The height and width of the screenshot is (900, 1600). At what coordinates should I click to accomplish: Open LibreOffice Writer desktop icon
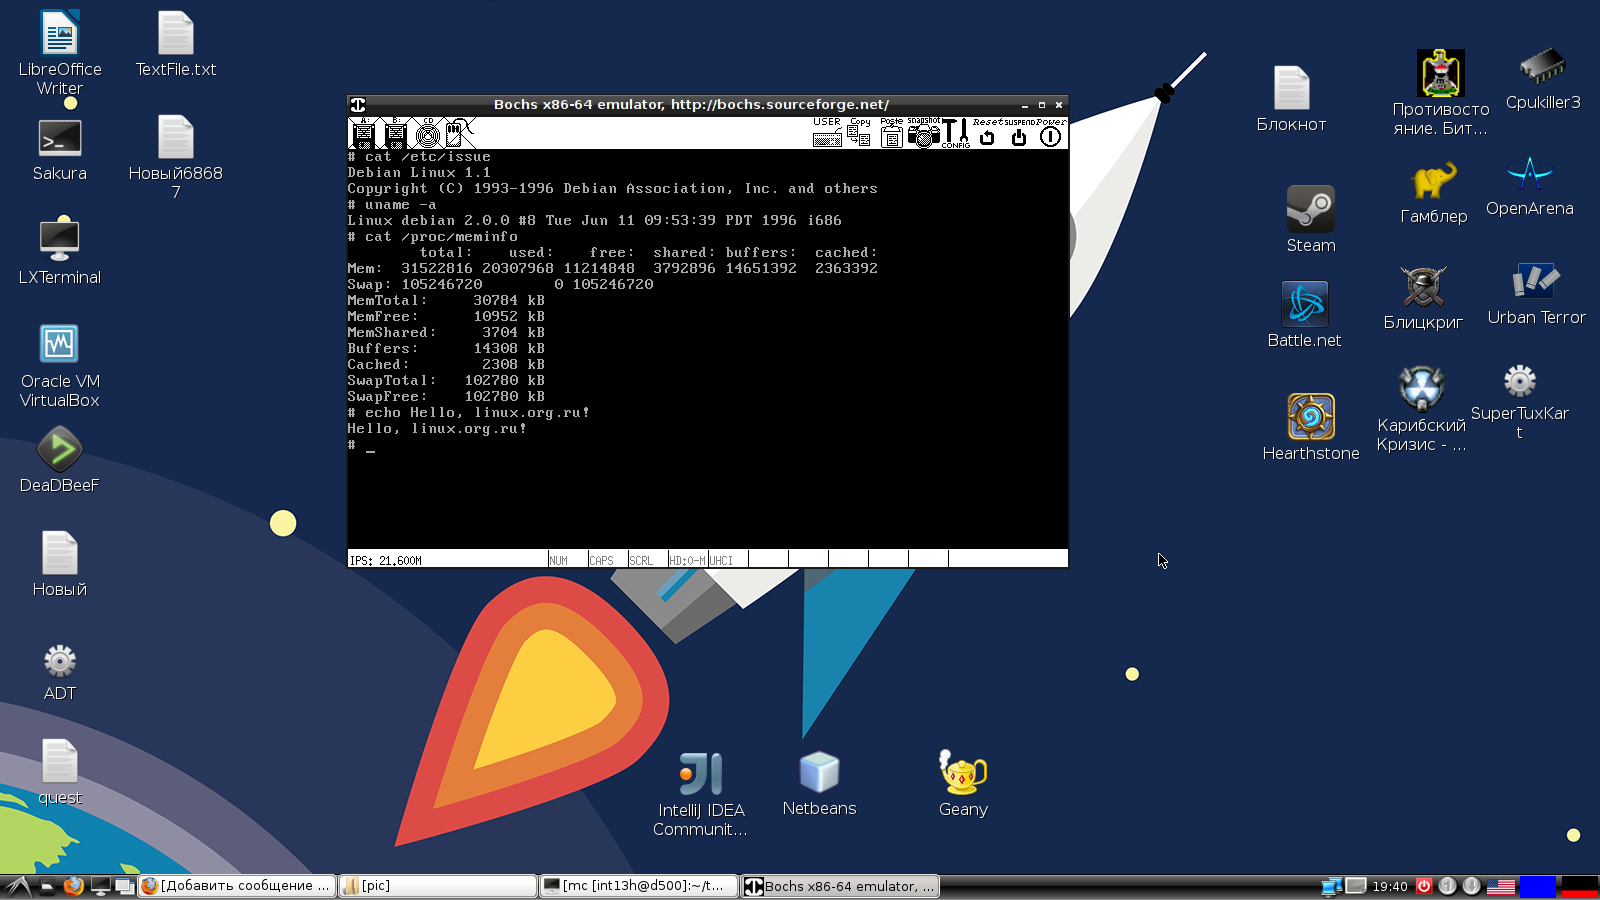click(x=60, y=54)
